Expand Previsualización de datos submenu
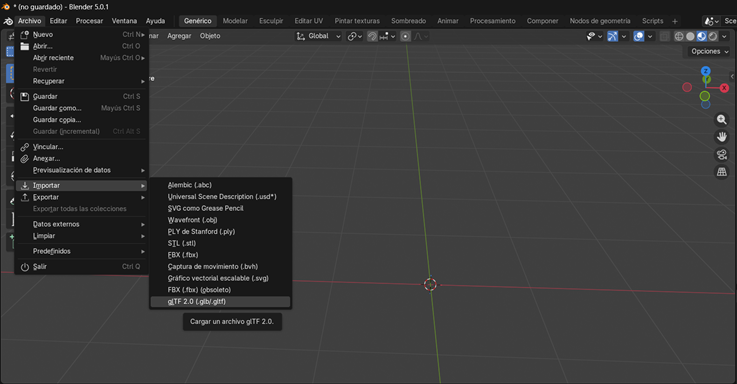Image resolution: width=737 pixels, height=384 pixels. (x=82, y=170)
